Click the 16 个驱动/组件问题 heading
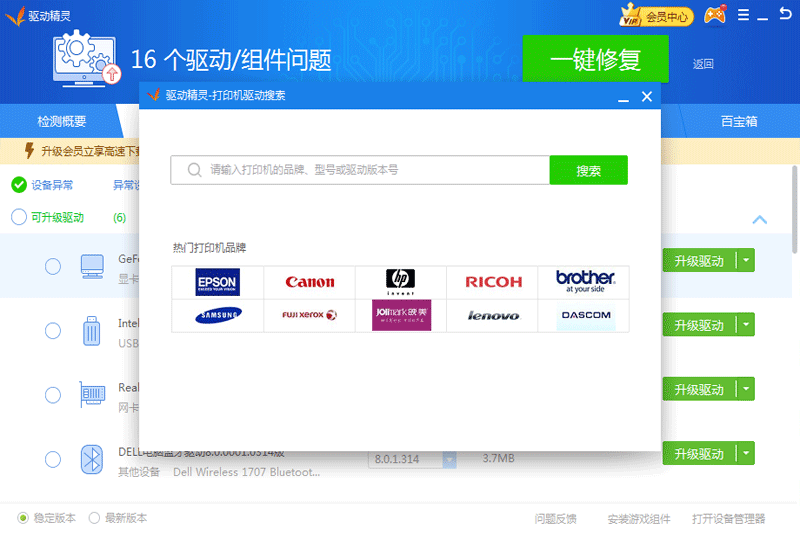800x533 pixels. (x=231, y=60)
